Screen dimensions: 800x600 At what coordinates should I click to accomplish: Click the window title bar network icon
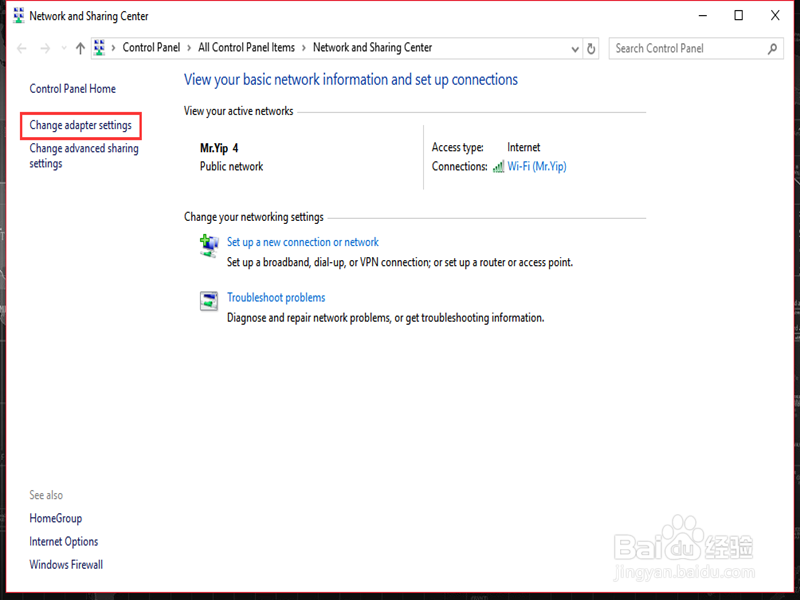click(19, 16)
